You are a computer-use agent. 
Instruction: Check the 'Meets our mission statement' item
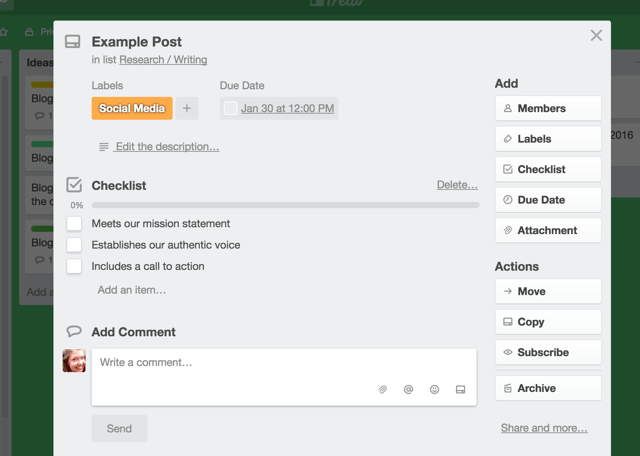click(x=74, y=224)
